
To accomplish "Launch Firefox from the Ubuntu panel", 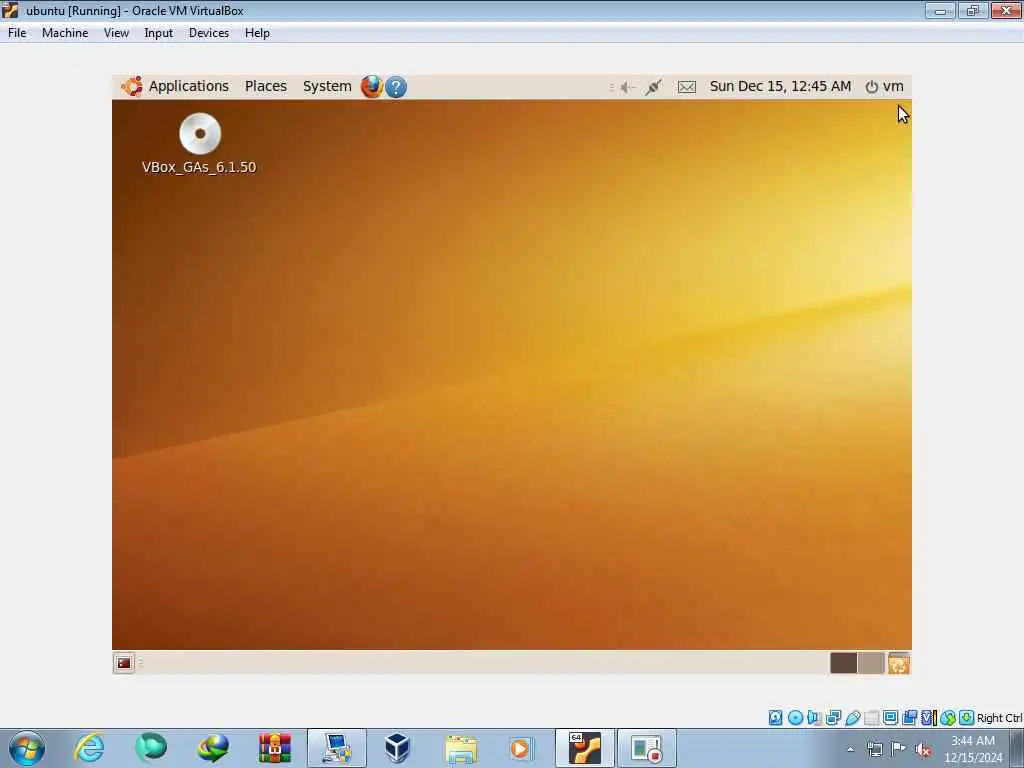I will (x=372, y=86).
